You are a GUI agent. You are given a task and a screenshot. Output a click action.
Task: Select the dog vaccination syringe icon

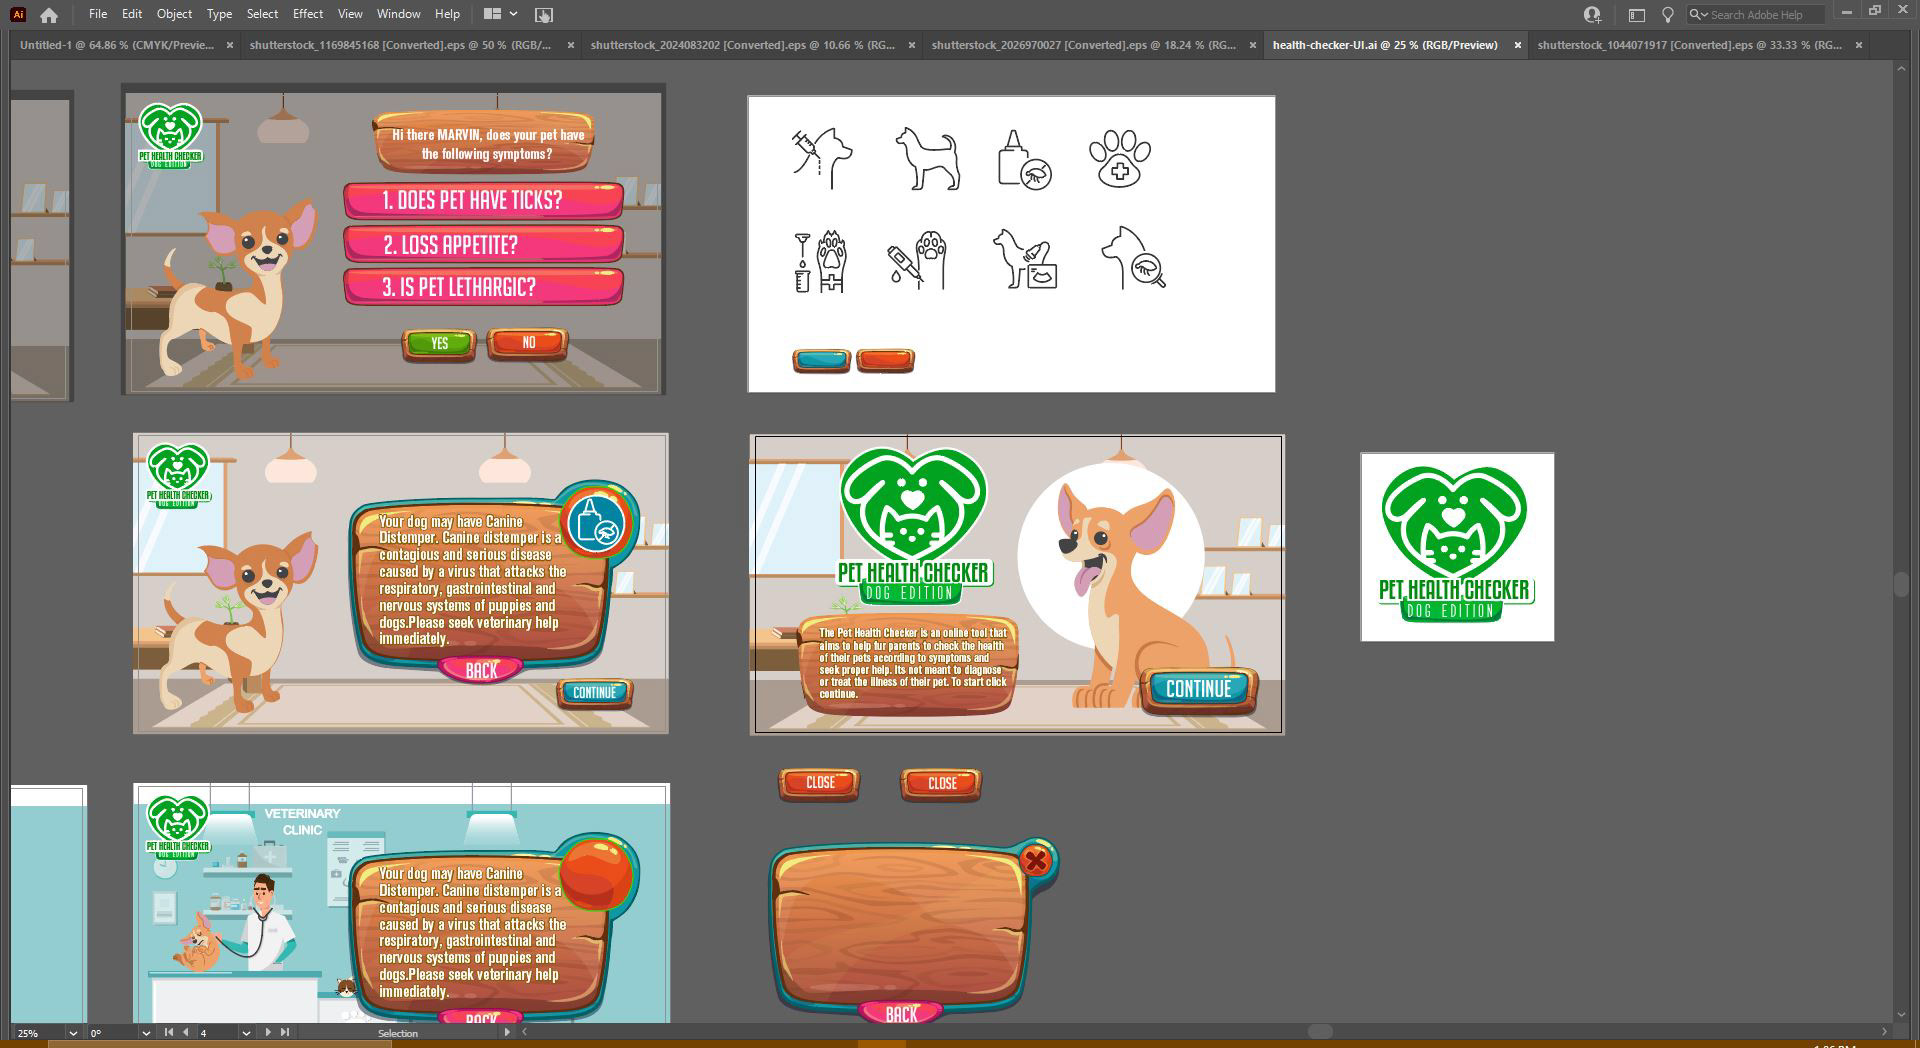[x=823, y=158]
